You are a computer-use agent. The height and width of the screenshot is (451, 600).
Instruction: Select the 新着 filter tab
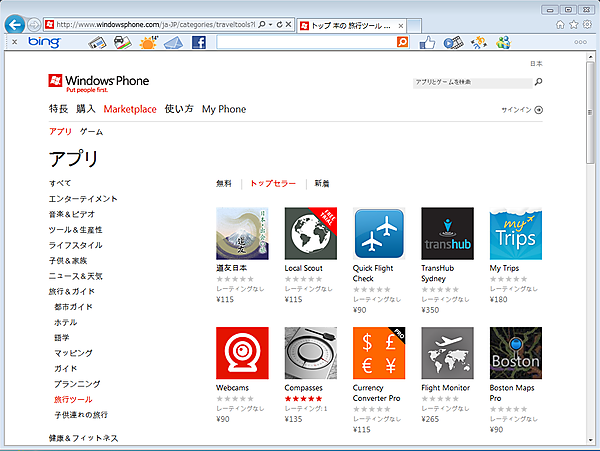(322, 184)
